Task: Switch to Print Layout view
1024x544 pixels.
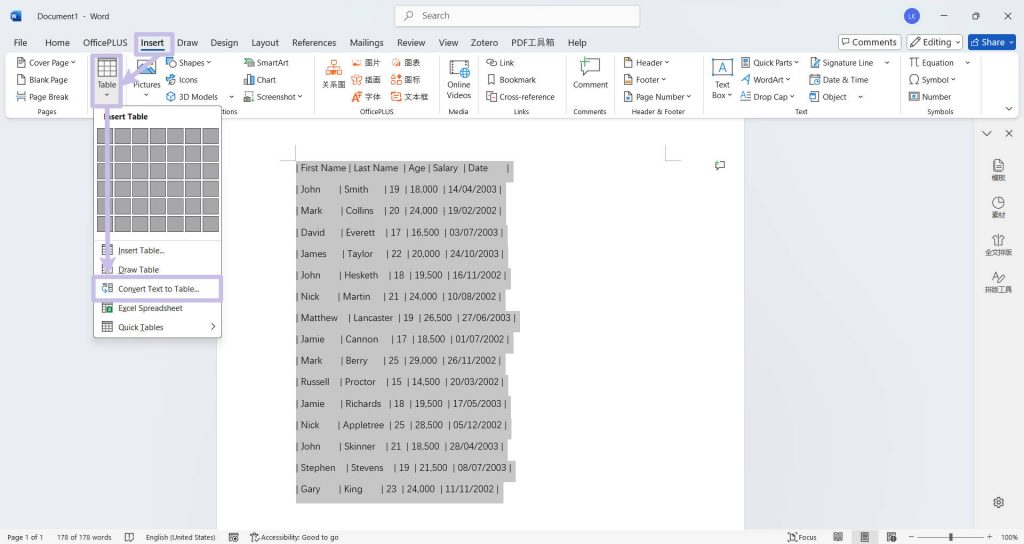Action: tap(864, 537)
